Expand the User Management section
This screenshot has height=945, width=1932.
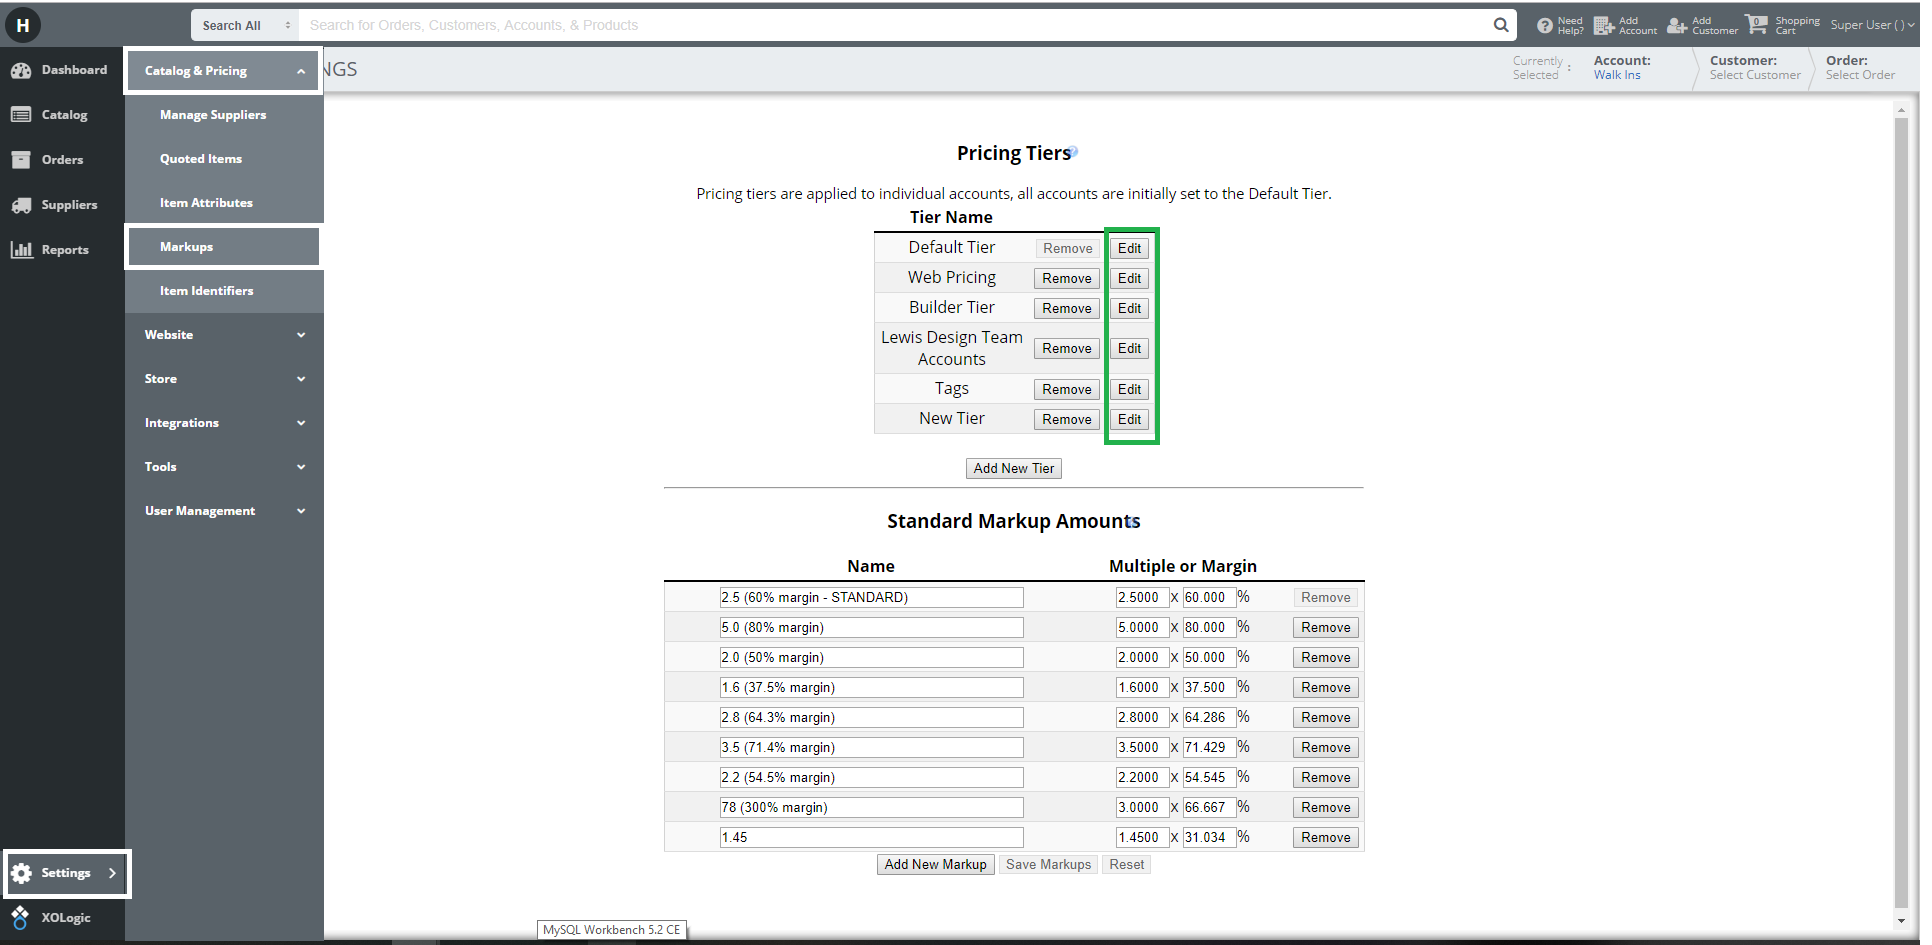click(x=224, y=511)
